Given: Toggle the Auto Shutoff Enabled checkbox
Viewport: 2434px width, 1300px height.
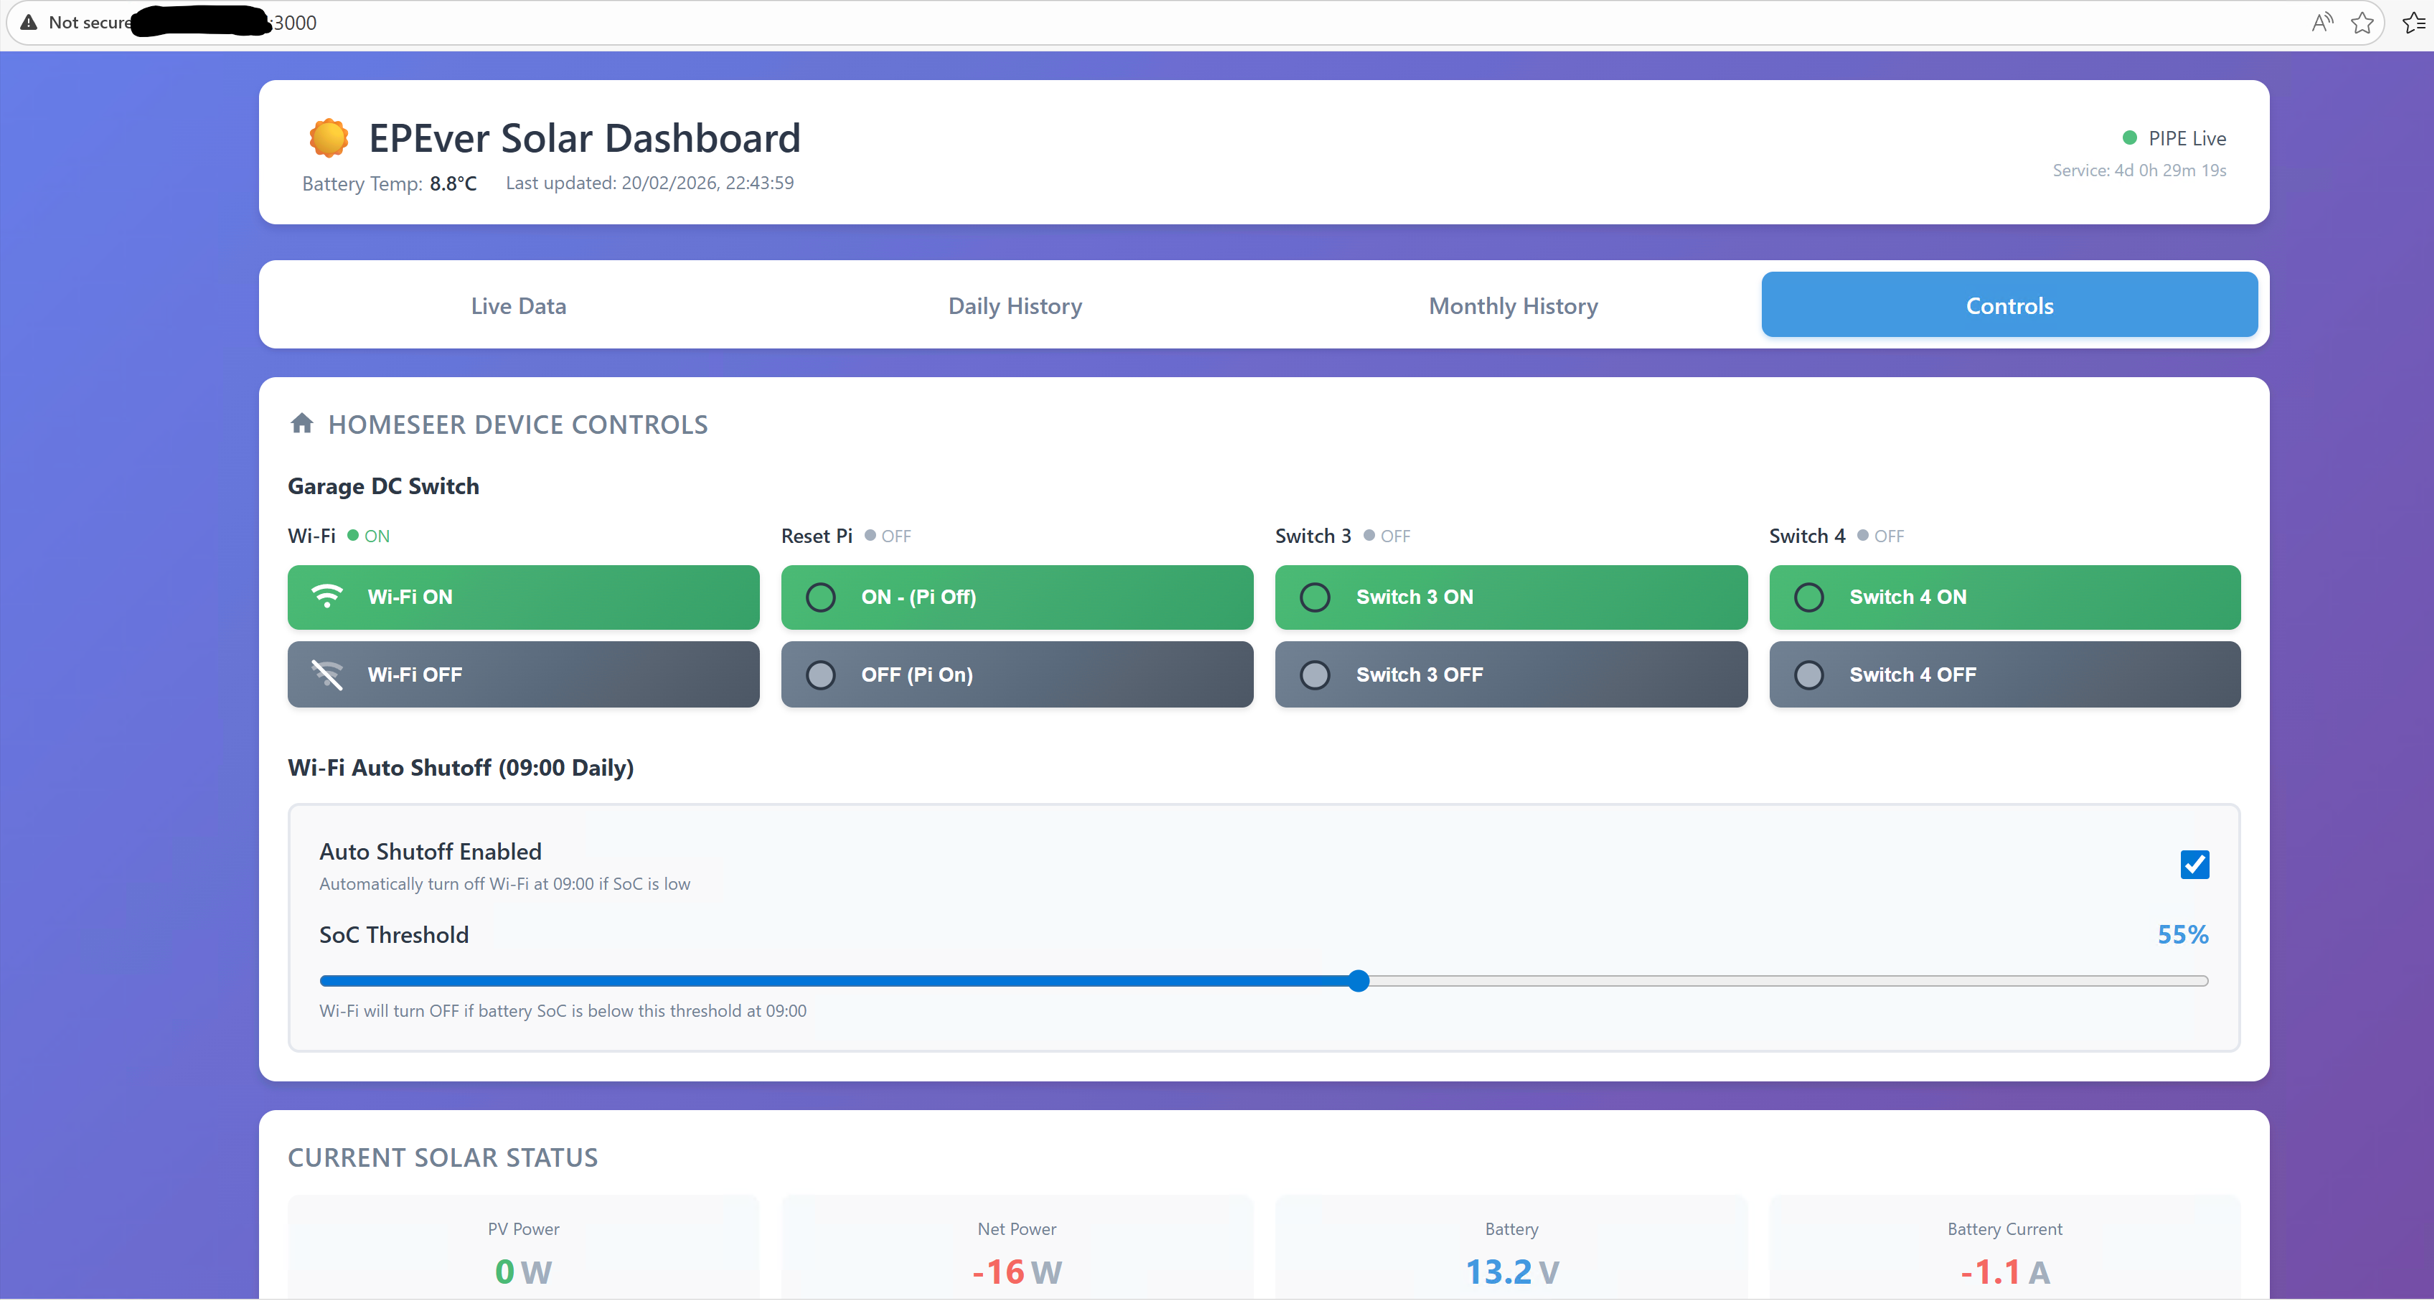Looking at the screenshot, I should pyautogui.click(x=2194, y=864).
